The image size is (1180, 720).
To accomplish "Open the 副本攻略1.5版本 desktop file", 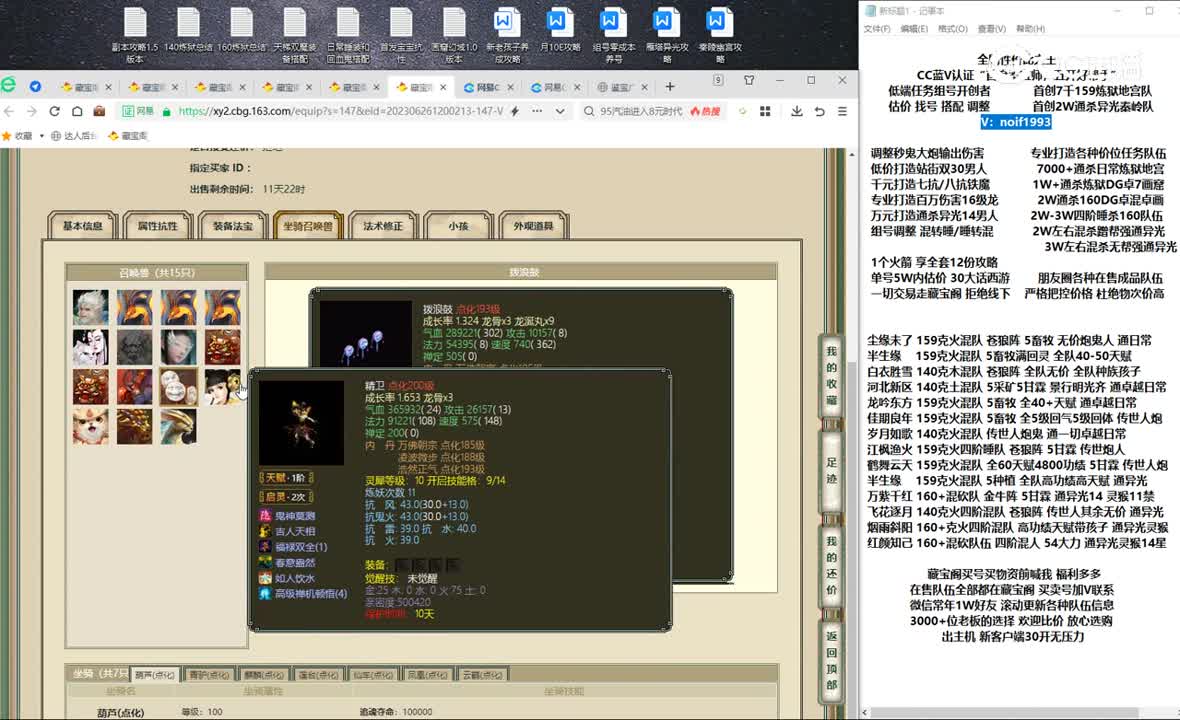I will pyautogui.click(x=135, y=35).
